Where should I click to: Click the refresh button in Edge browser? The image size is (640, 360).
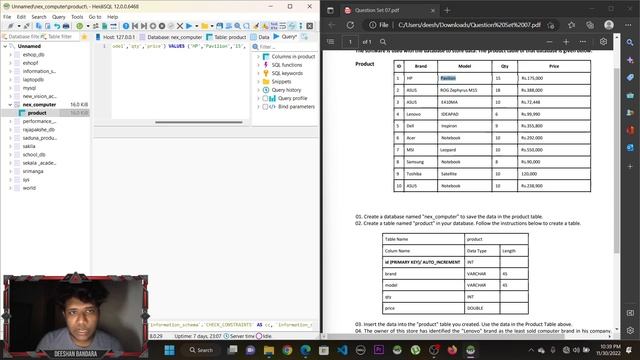click(x=350, y=25)
